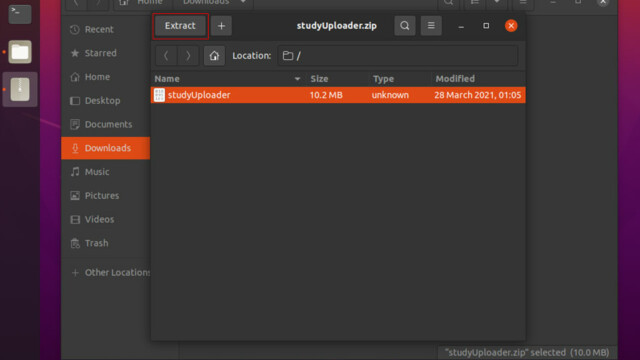Image resolution: width=640 pixels, height=360 pixels.
Task: Add files with the plus button
Action: coord(221,26)
